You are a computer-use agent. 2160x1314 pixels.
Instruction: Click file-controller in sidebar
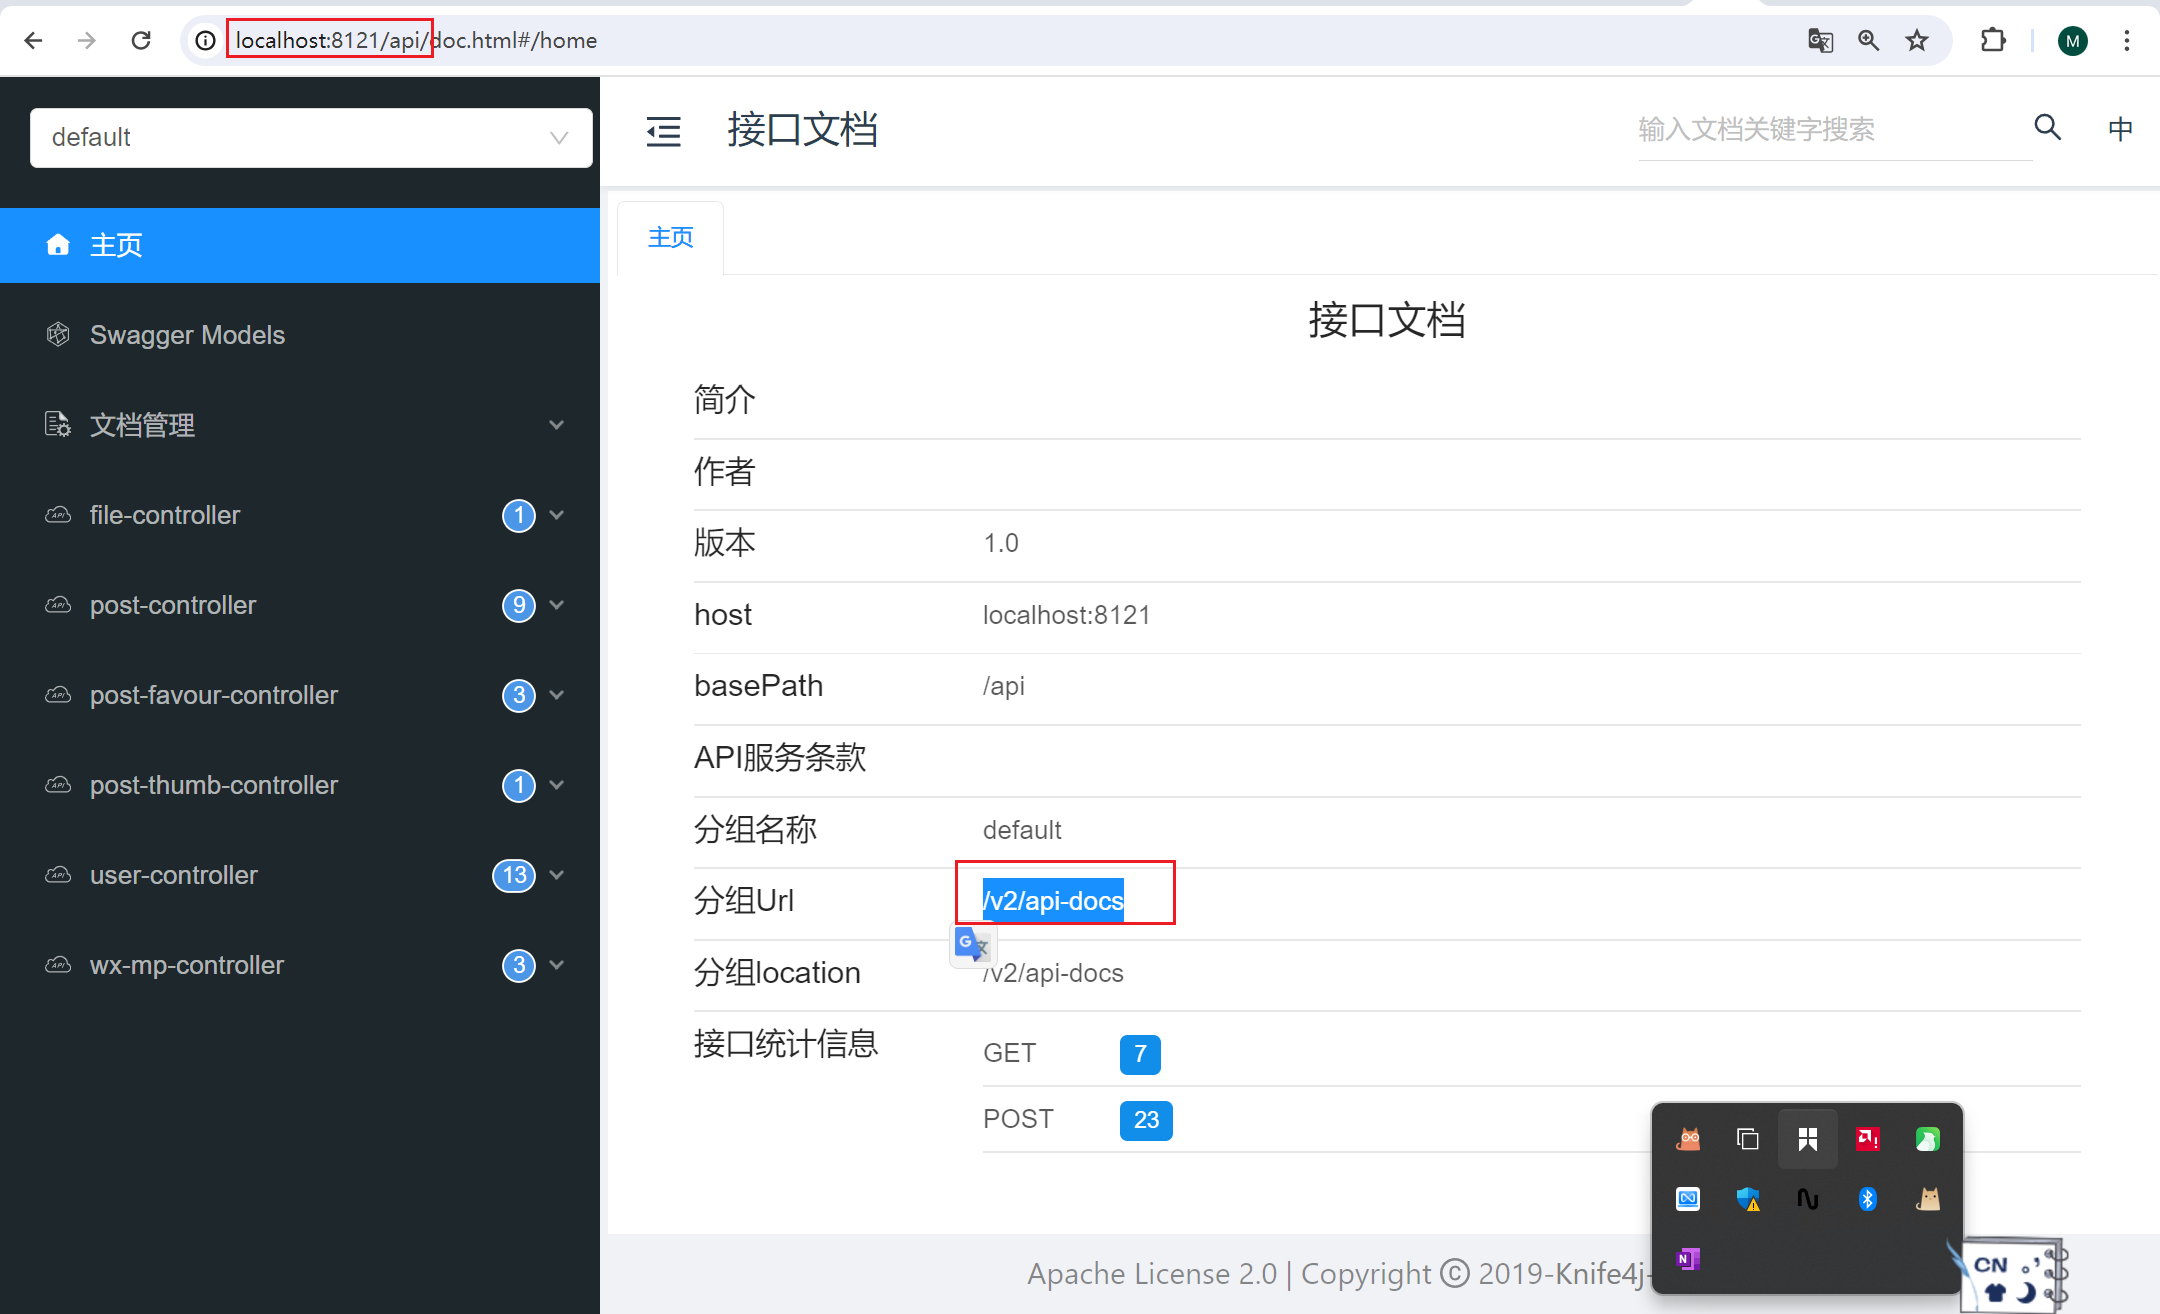point(165,515)
